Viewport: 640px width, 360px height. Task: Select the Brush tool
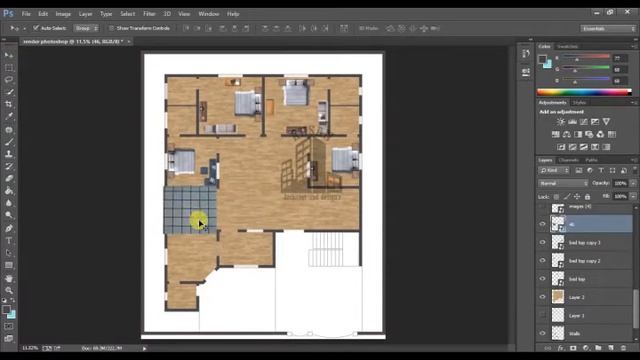click(9, 142)
